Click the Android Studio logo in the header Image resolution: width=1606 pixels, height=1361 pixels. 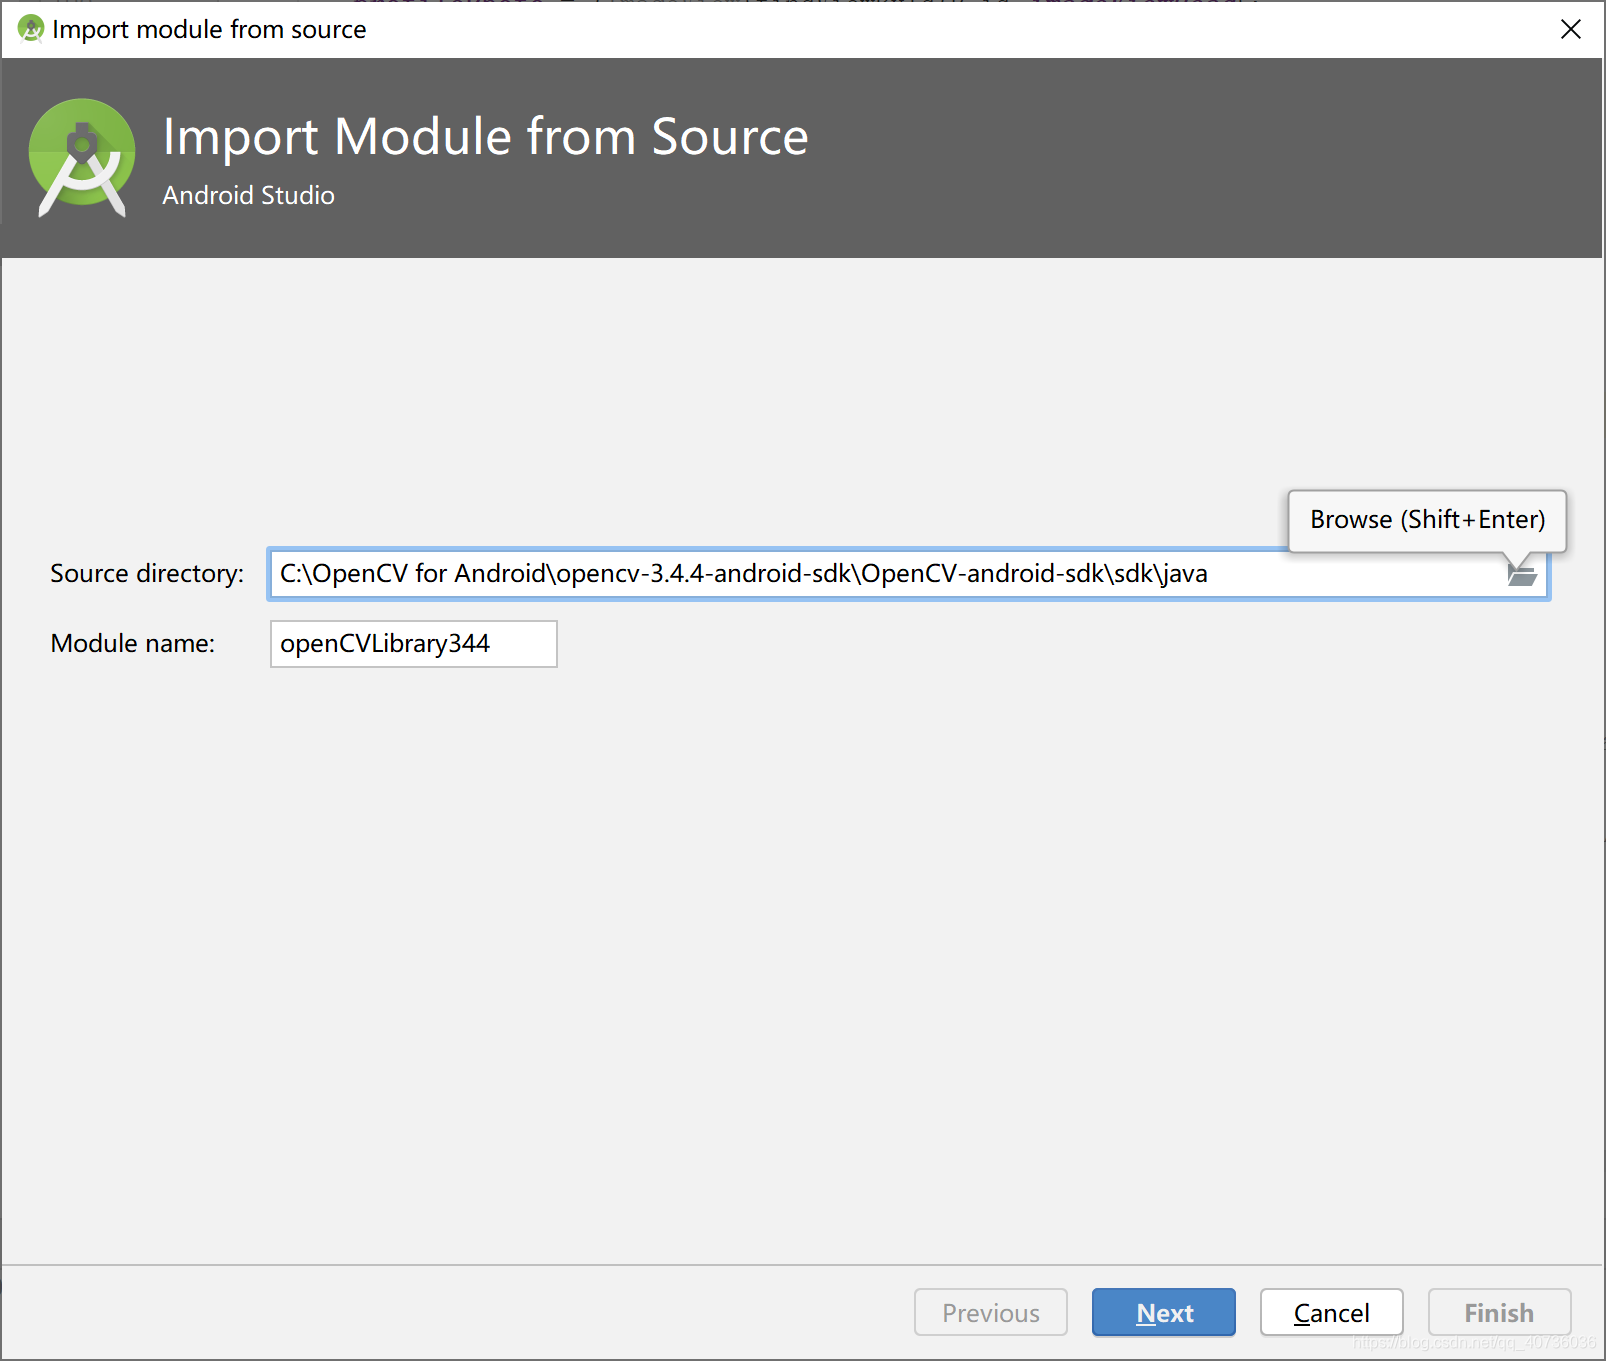82,157
